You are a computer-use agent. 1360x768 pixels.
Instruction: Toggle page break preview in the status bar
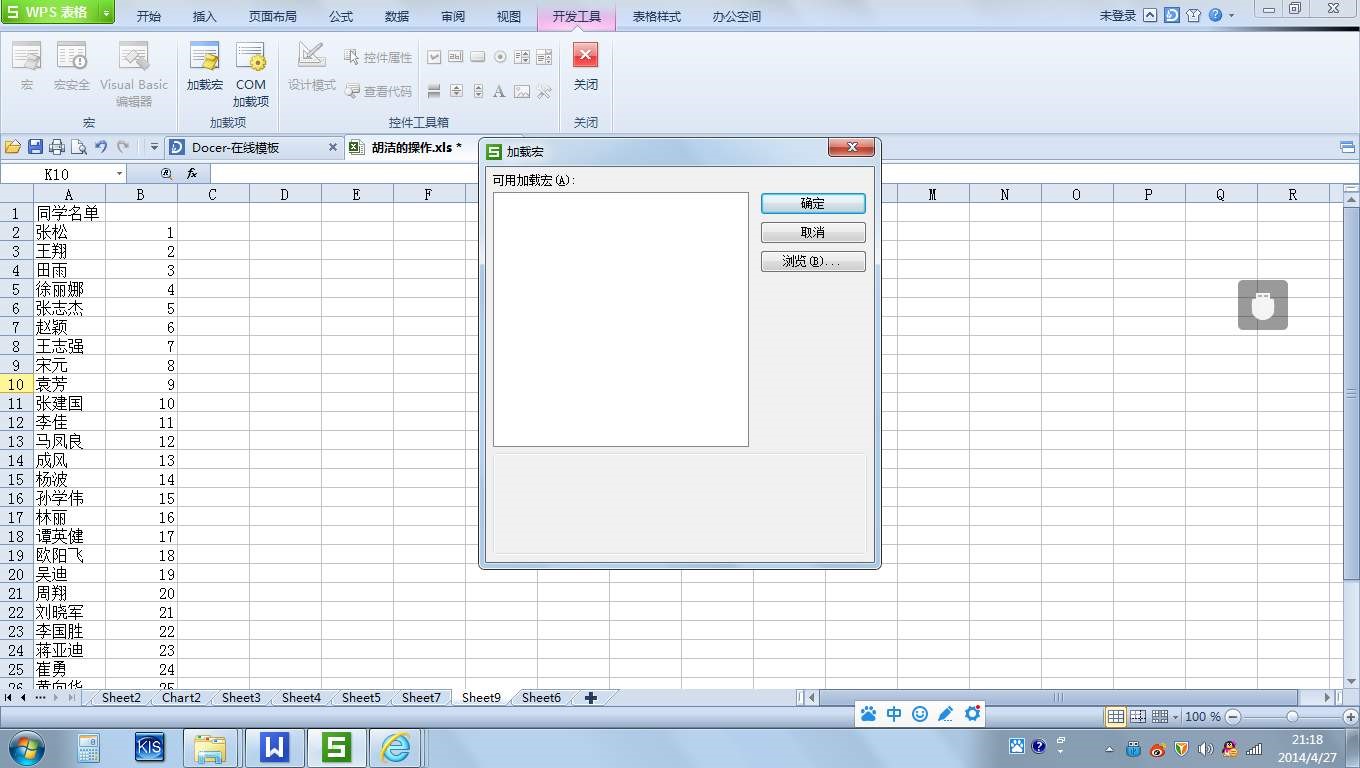(1138, 717)
